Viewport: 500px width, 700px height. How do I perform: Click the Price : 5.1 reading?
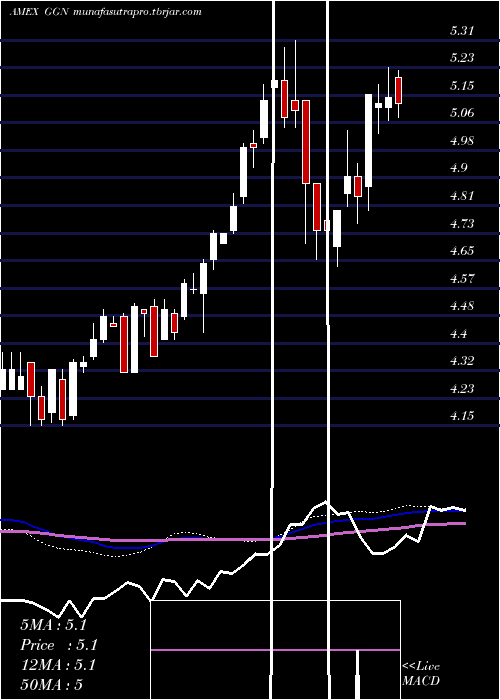point(58,645)
